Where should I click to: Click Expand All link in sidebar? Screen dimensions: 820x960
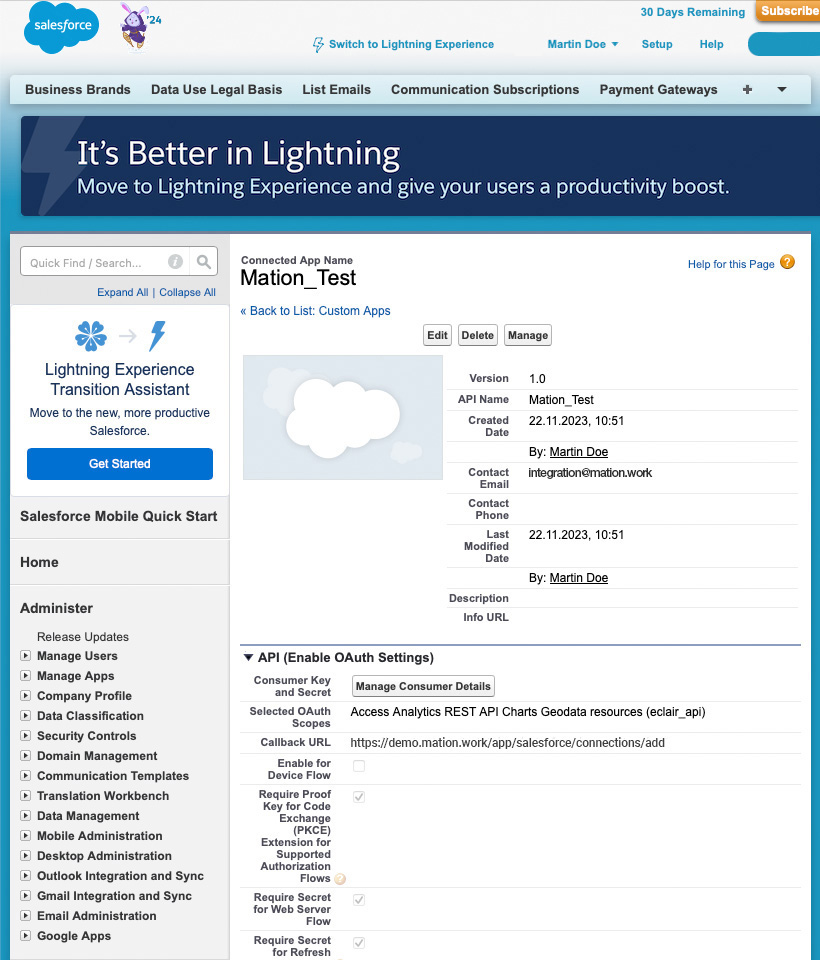(x=122, y=292)
